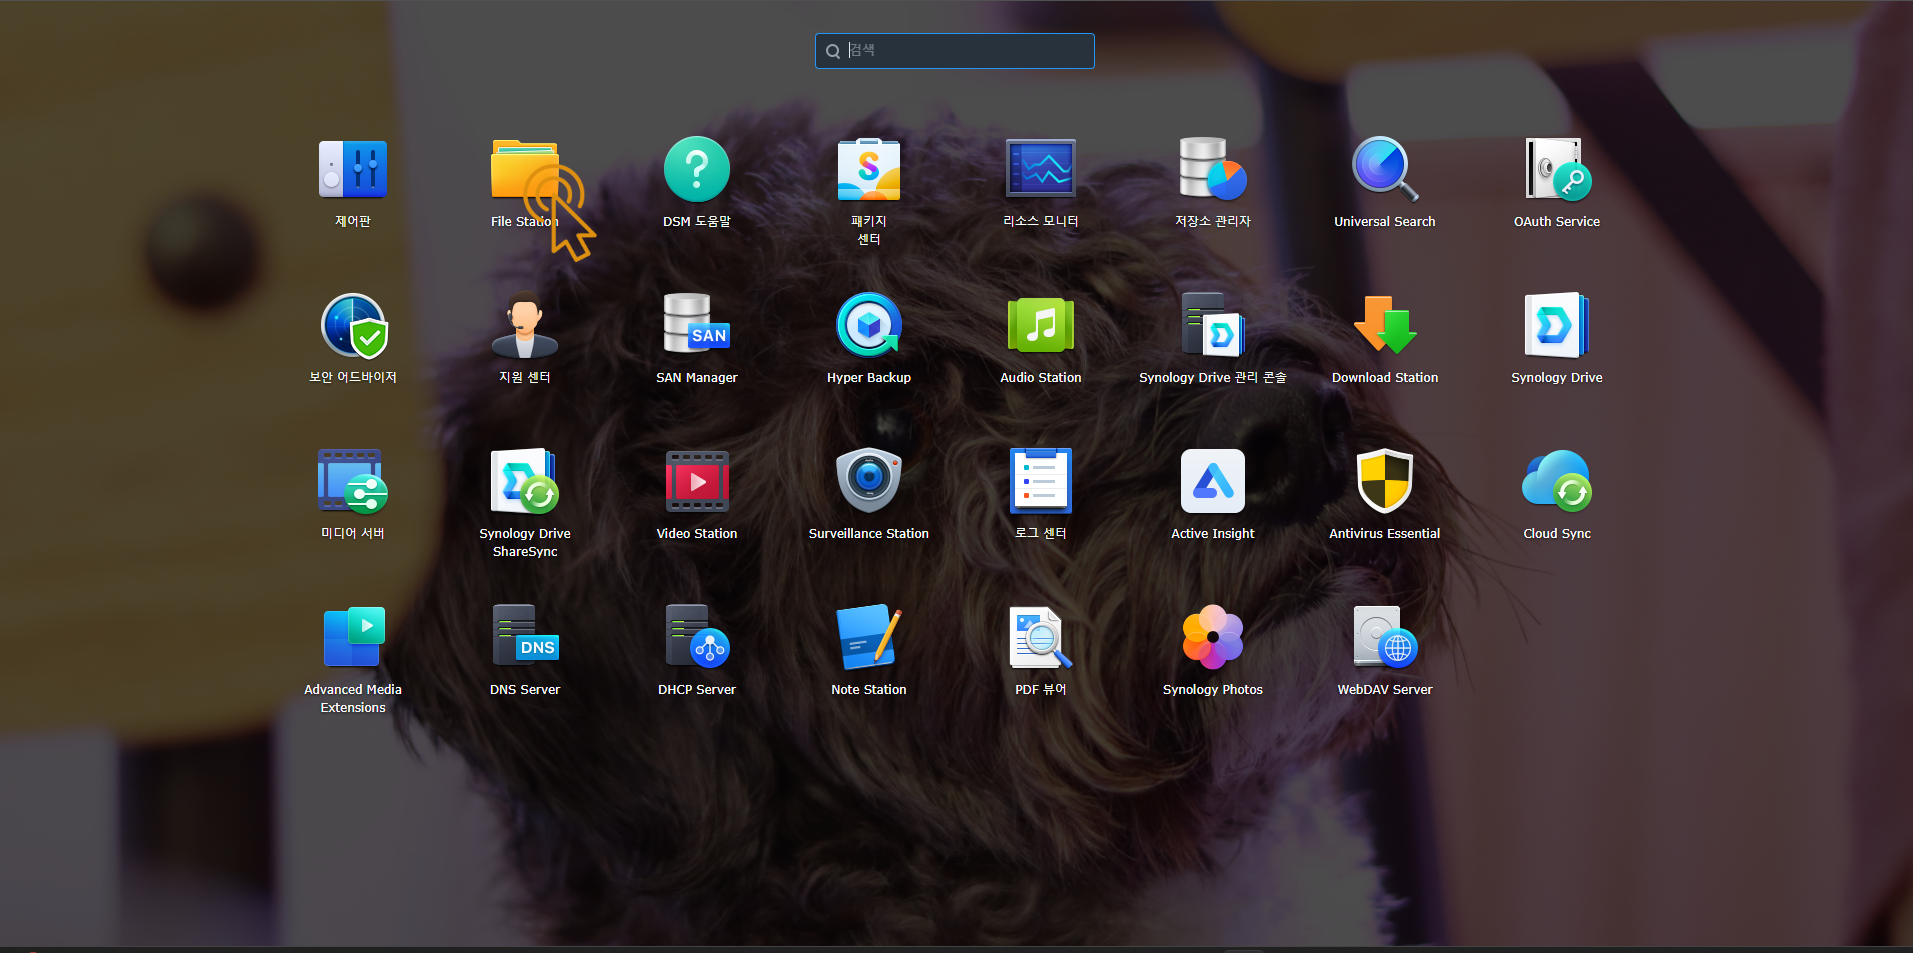1913x953 pixels.
Task: Open SAN Manager
Action: pos(697,325)
